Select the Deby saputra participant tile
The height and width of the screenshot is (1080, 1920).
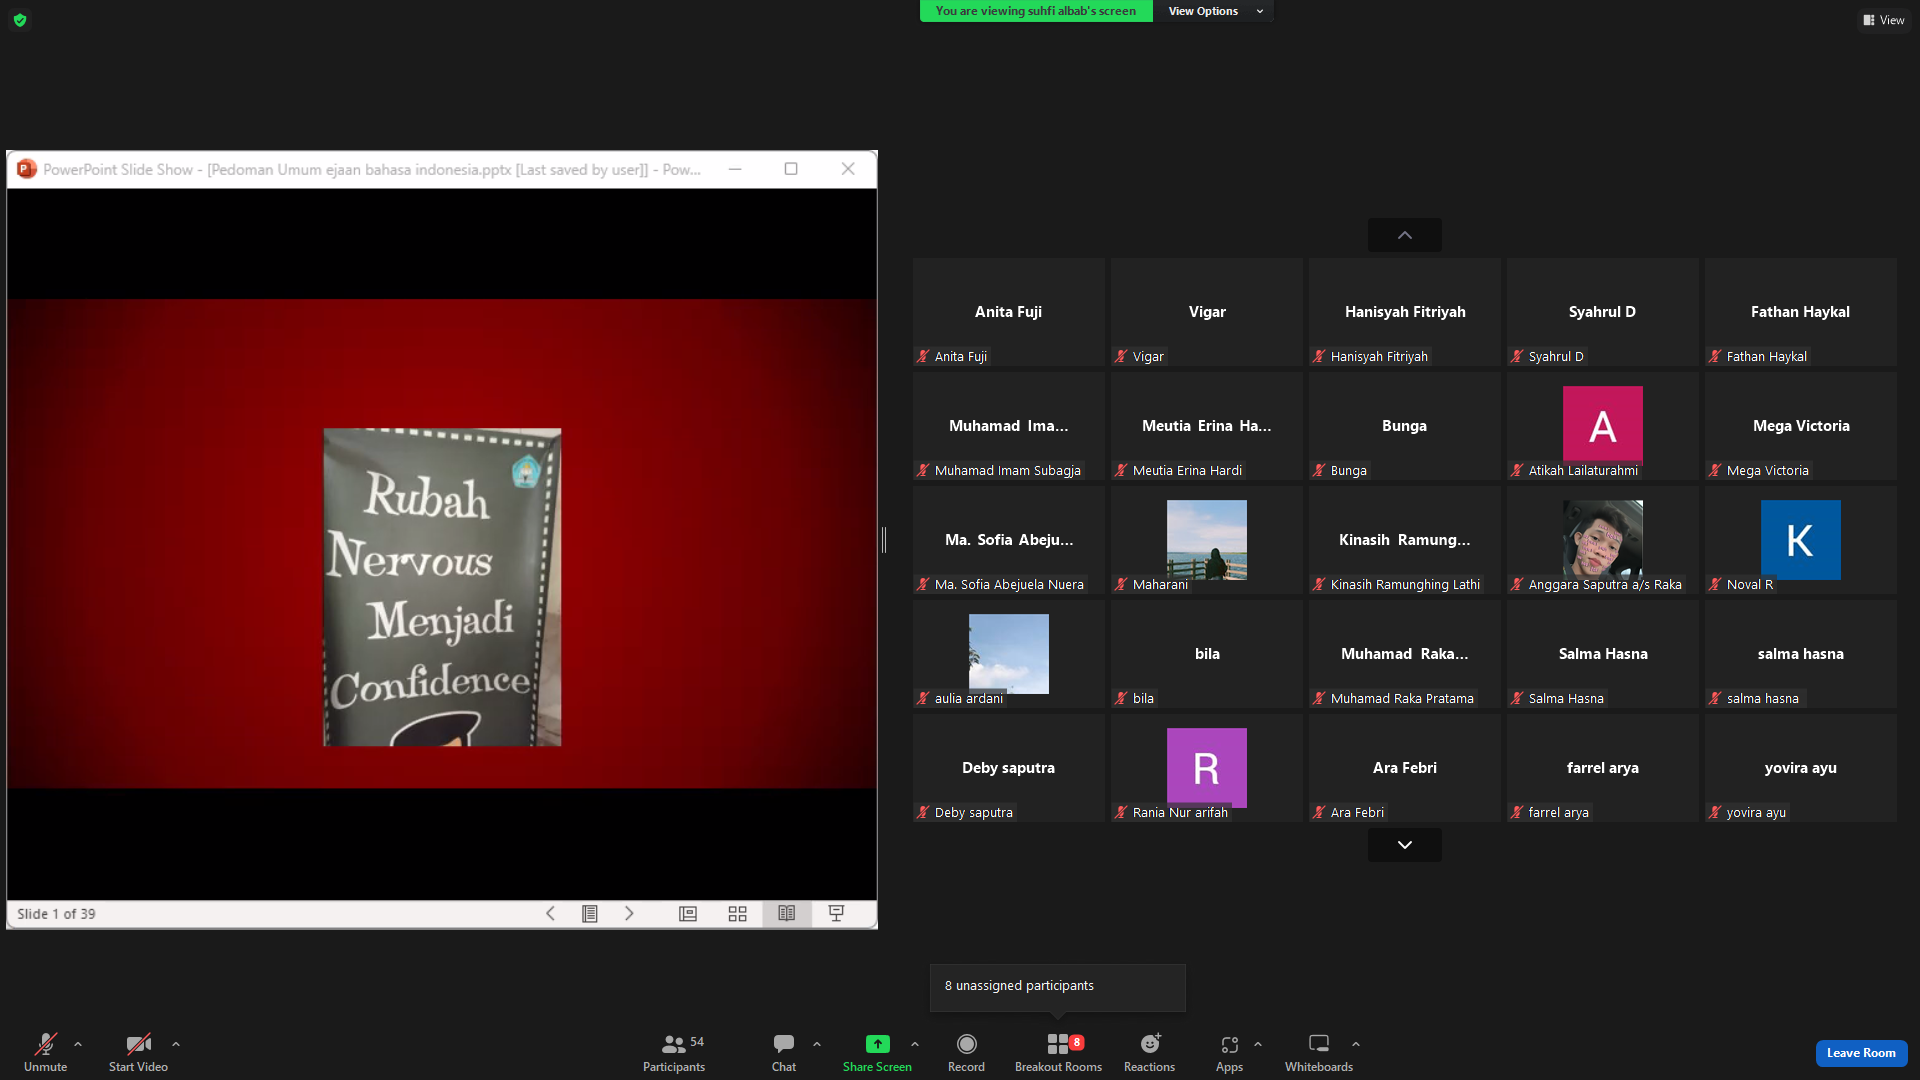[x=1009, y=768]
